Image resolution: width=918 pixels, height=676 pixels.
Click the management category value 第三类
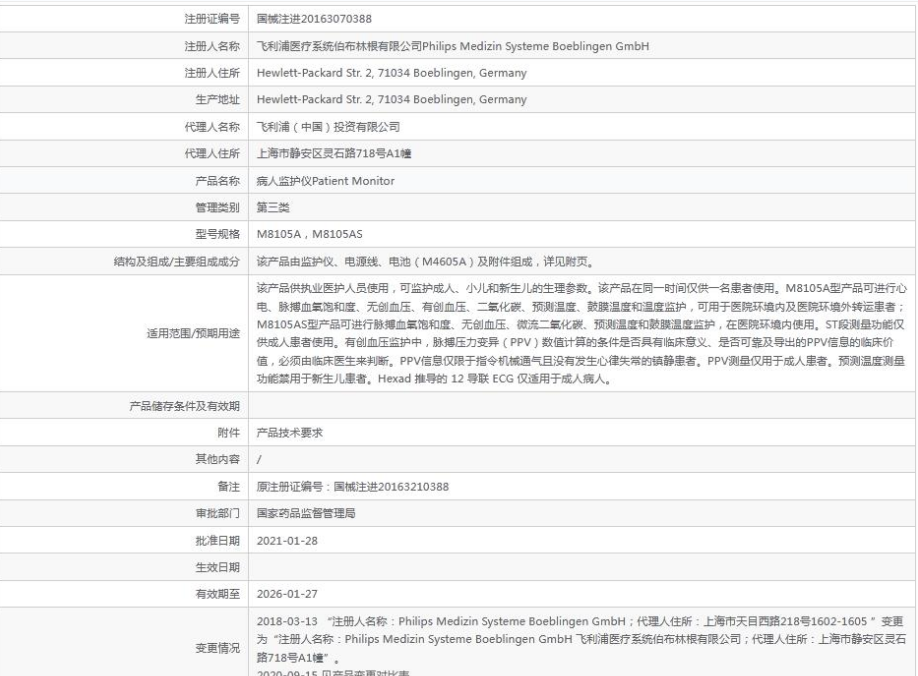point(273,207)
